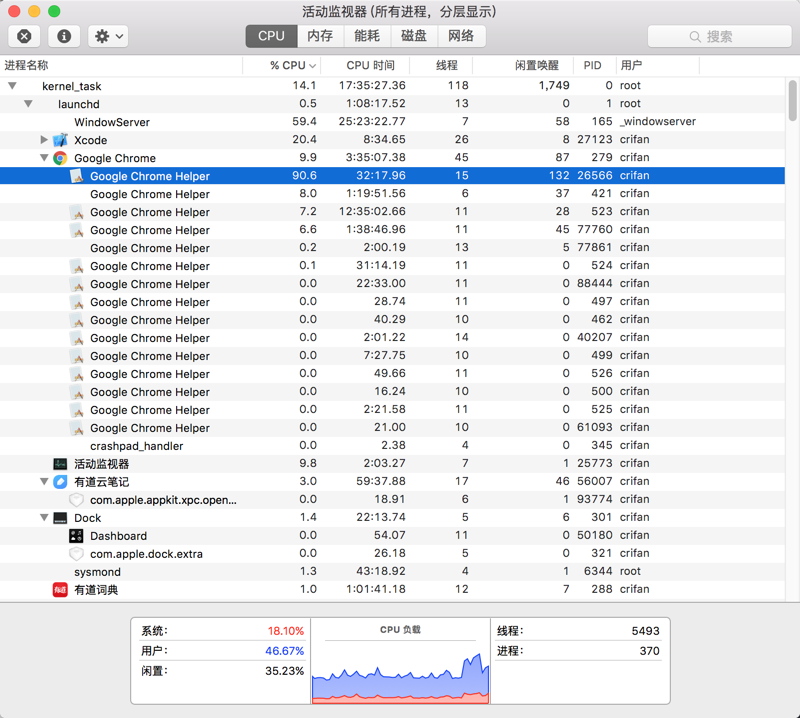Screen dimensions: 800x718
Task: Switch to the 能耗 tab
Action: 367,36
